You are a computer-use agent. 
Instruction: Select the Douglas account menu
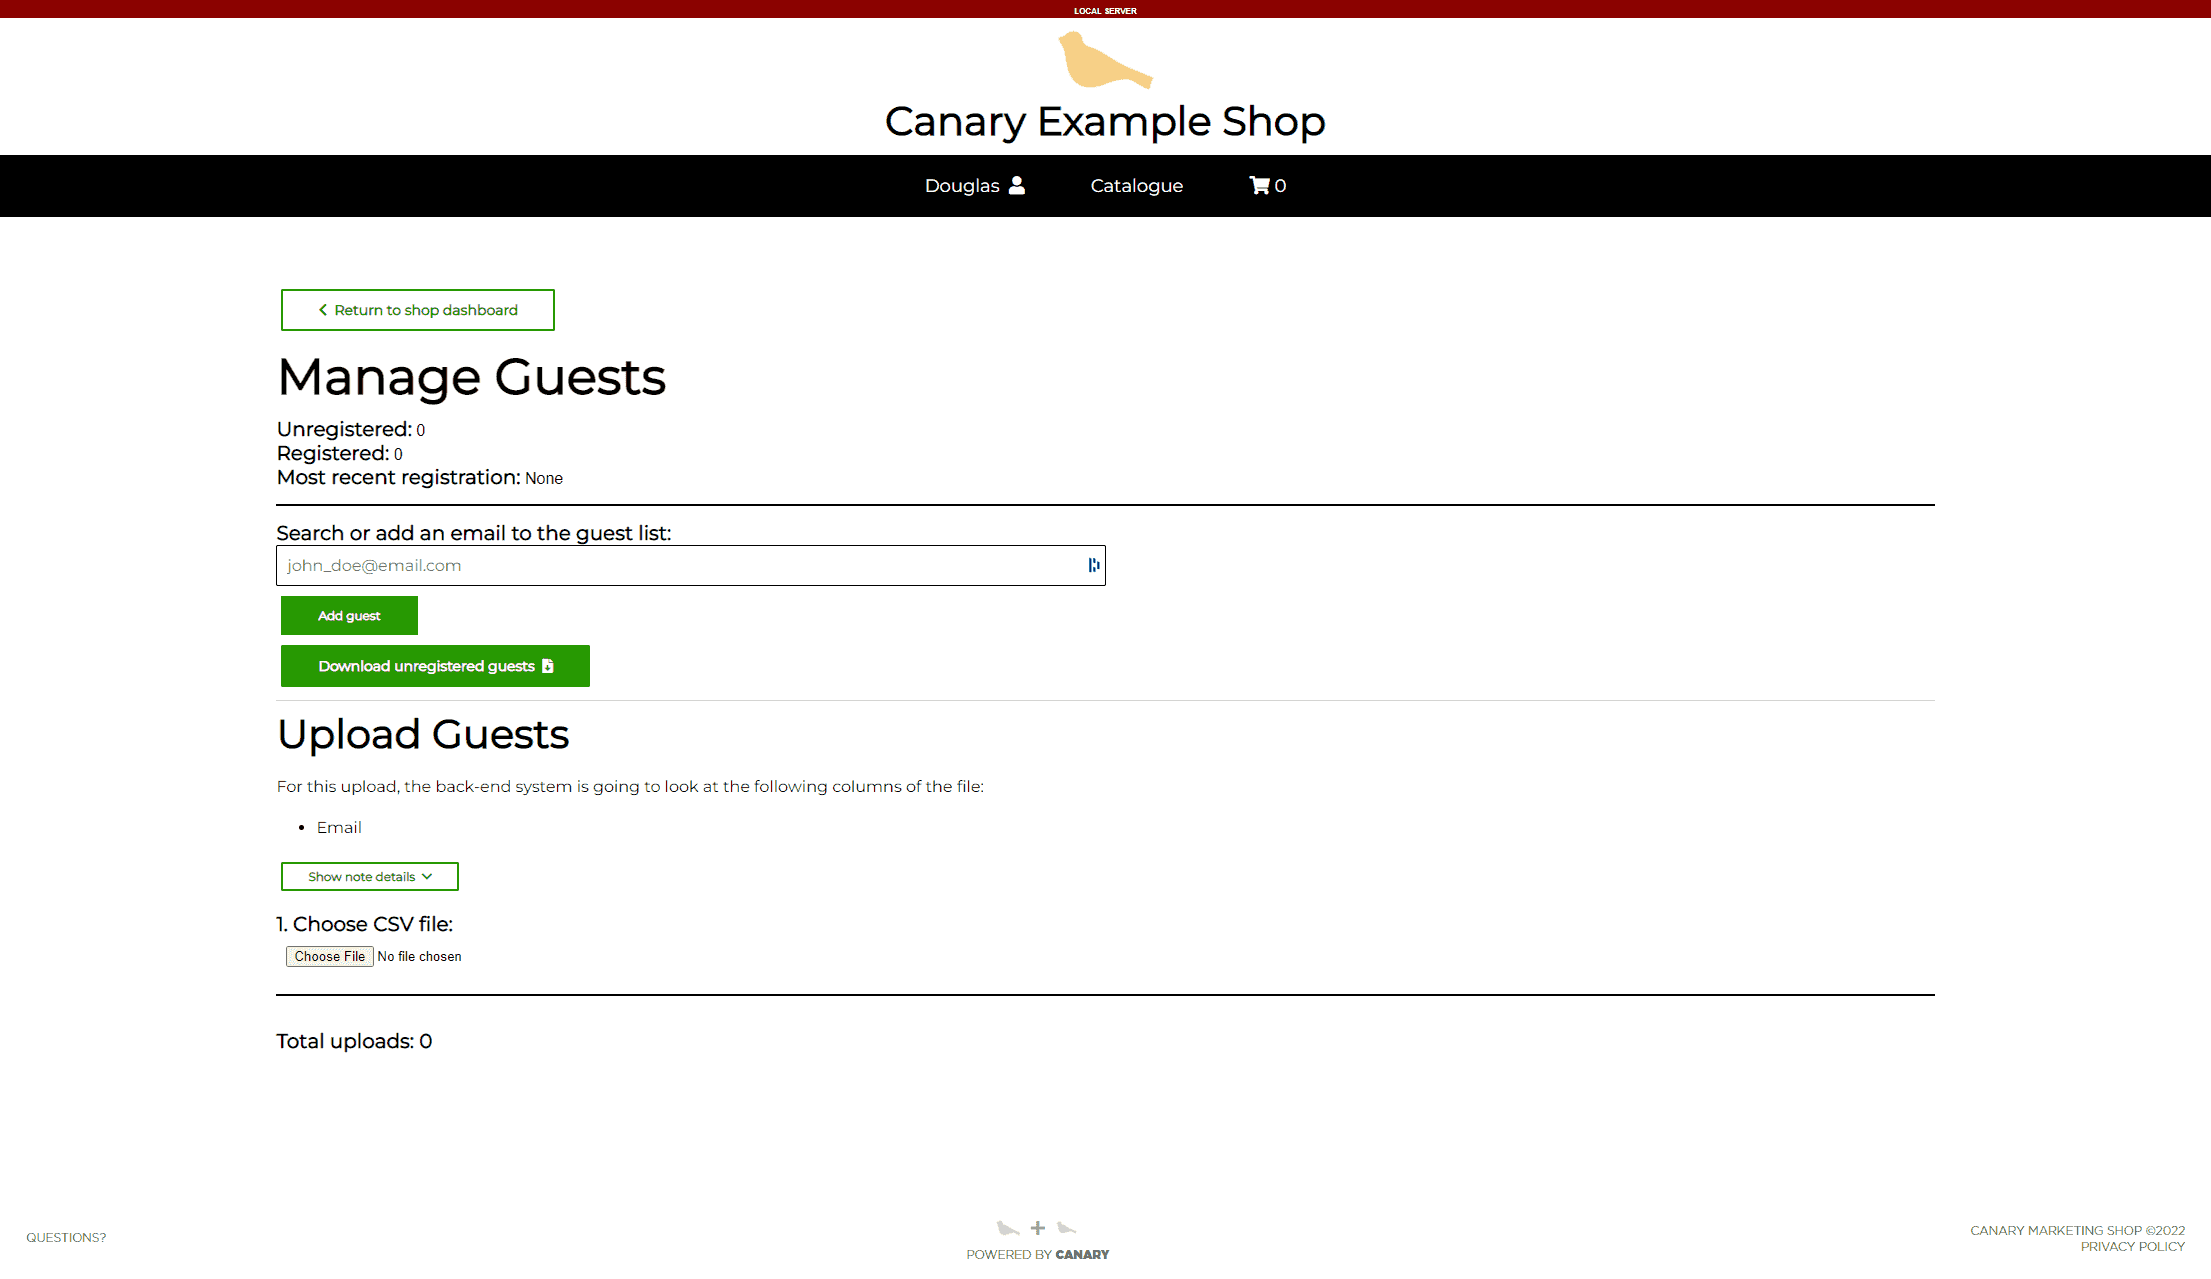pyautogui.click(x=962, y=185)
